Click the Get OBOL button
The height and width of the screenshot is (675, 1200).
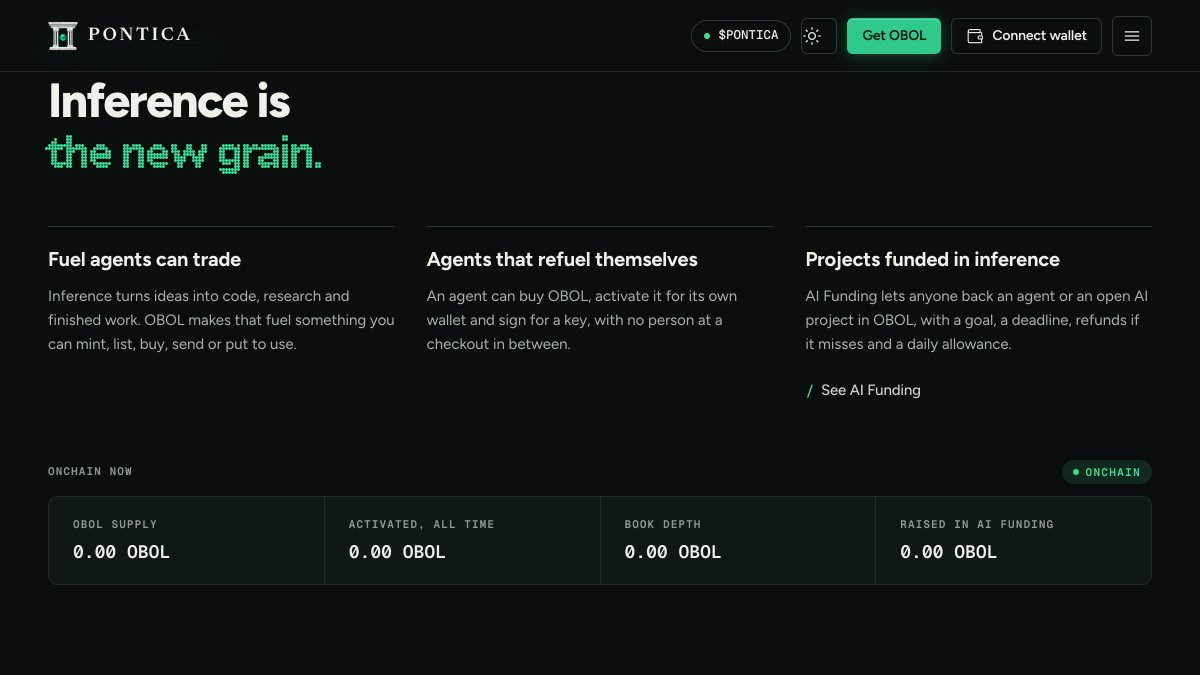894,36
